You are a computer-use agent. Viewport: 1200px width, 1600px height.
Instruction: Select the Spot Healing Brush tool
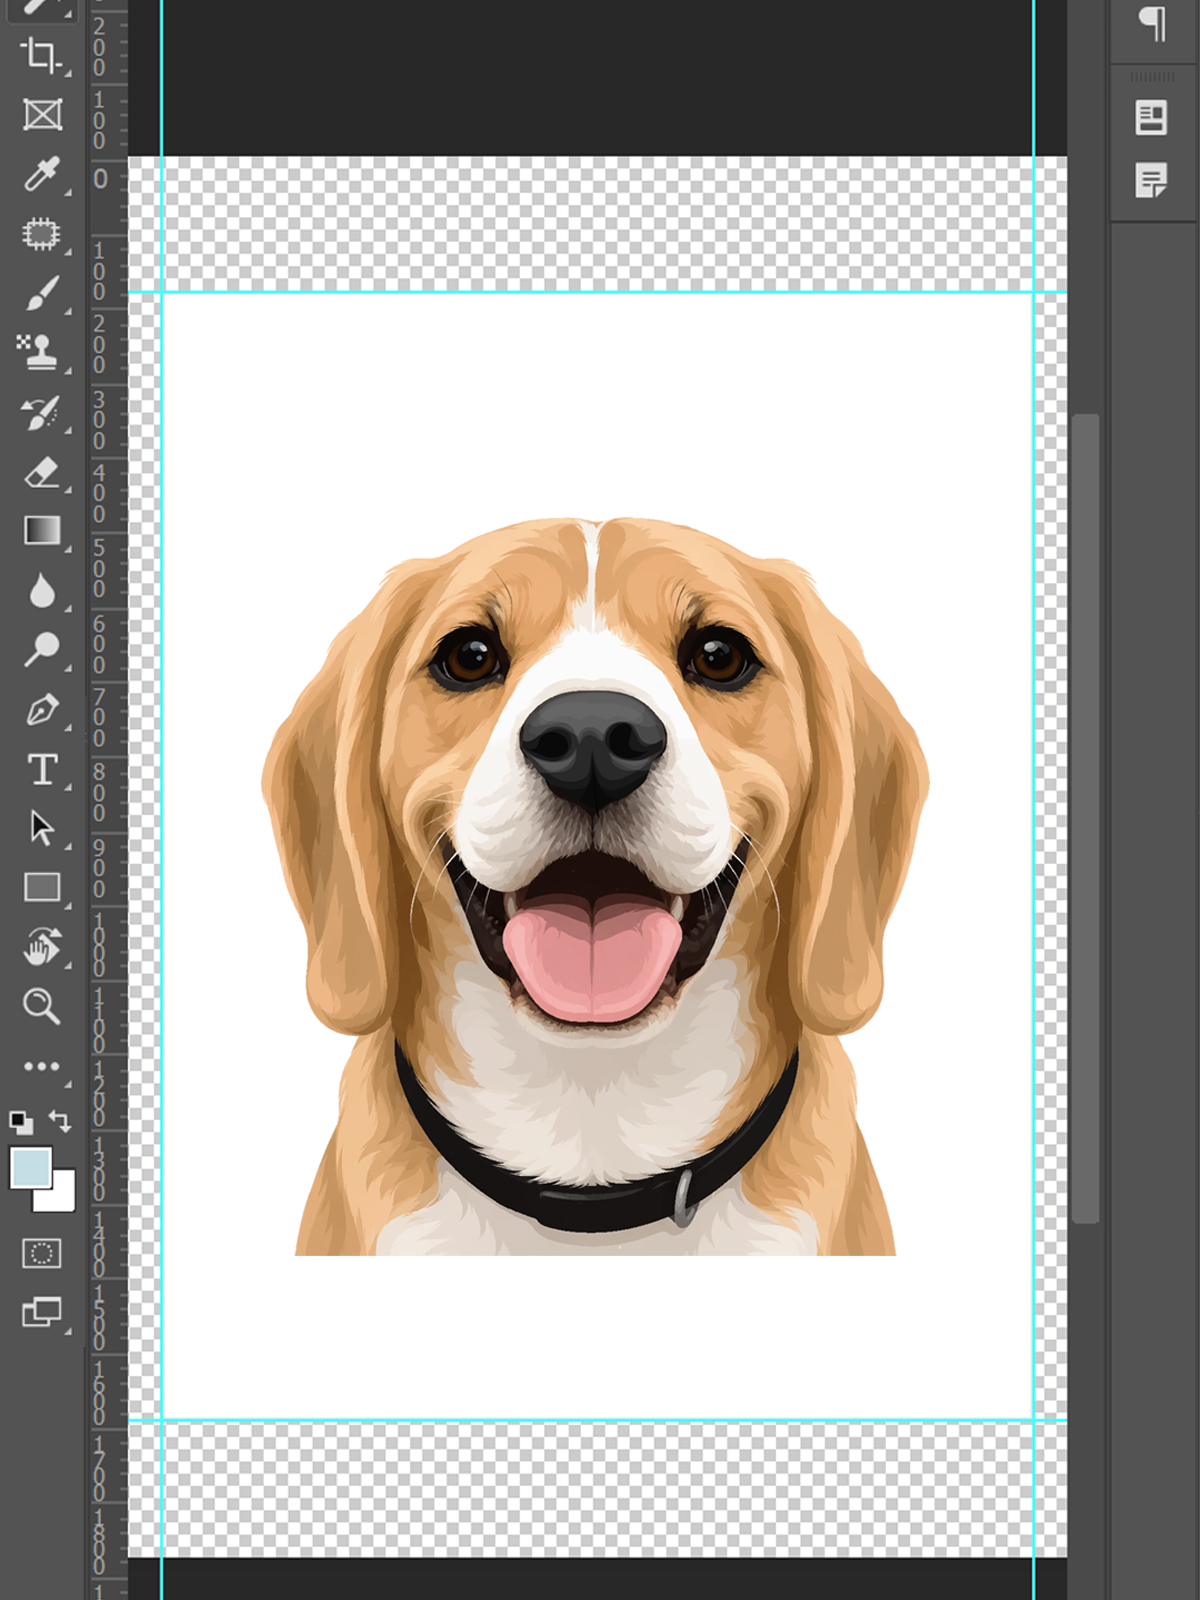point(41,234)
